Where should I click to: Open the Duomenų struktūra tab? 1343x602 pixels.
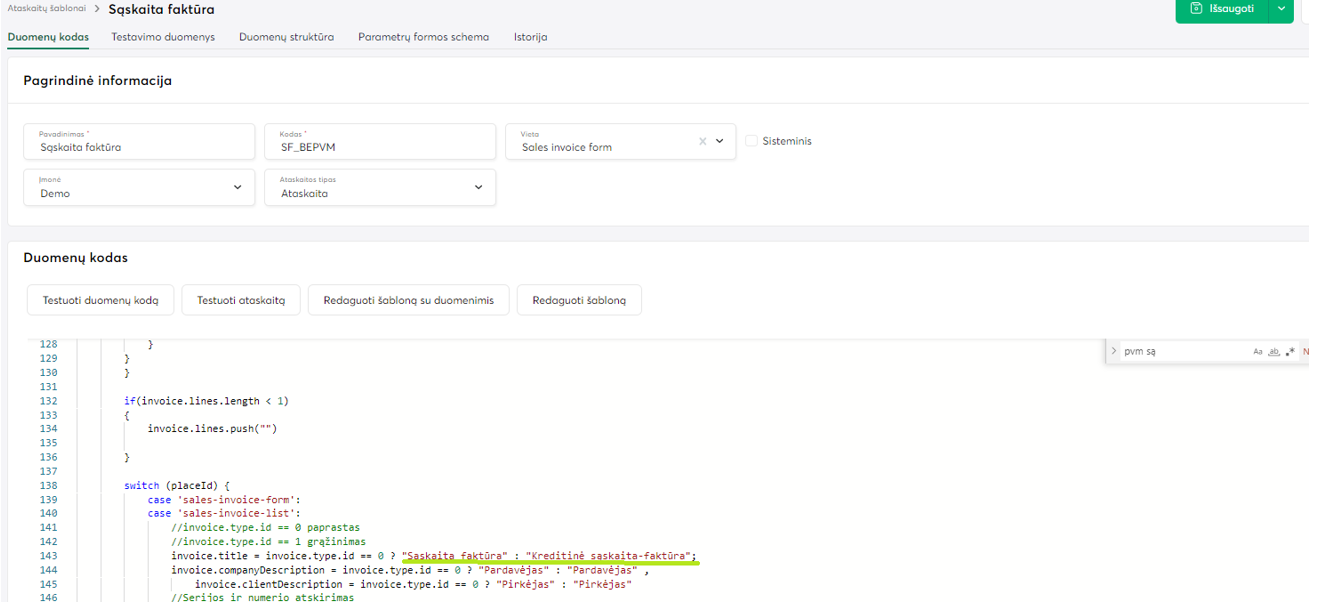(x=286, y=37)
